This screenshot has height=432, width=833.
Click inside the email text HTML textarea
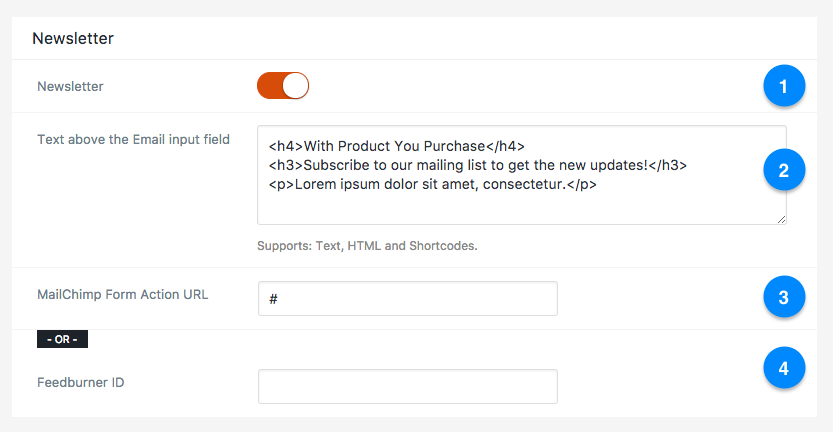click(522, 175)
